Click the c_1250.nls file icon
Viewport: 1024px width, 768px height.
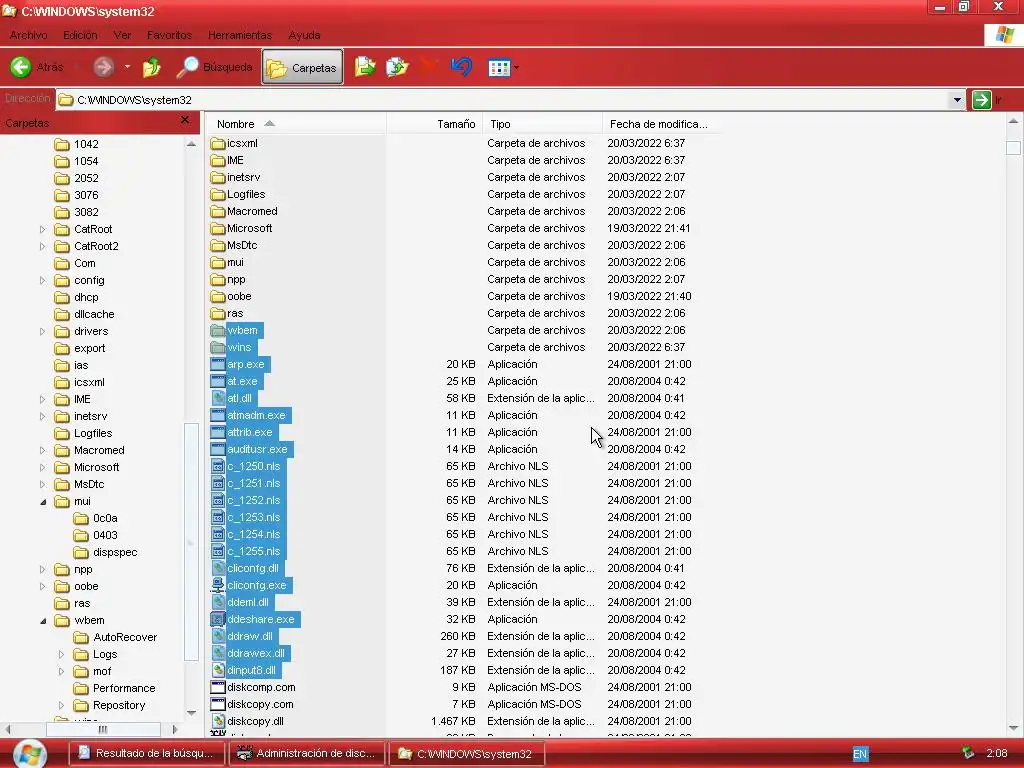pos(218,466)
